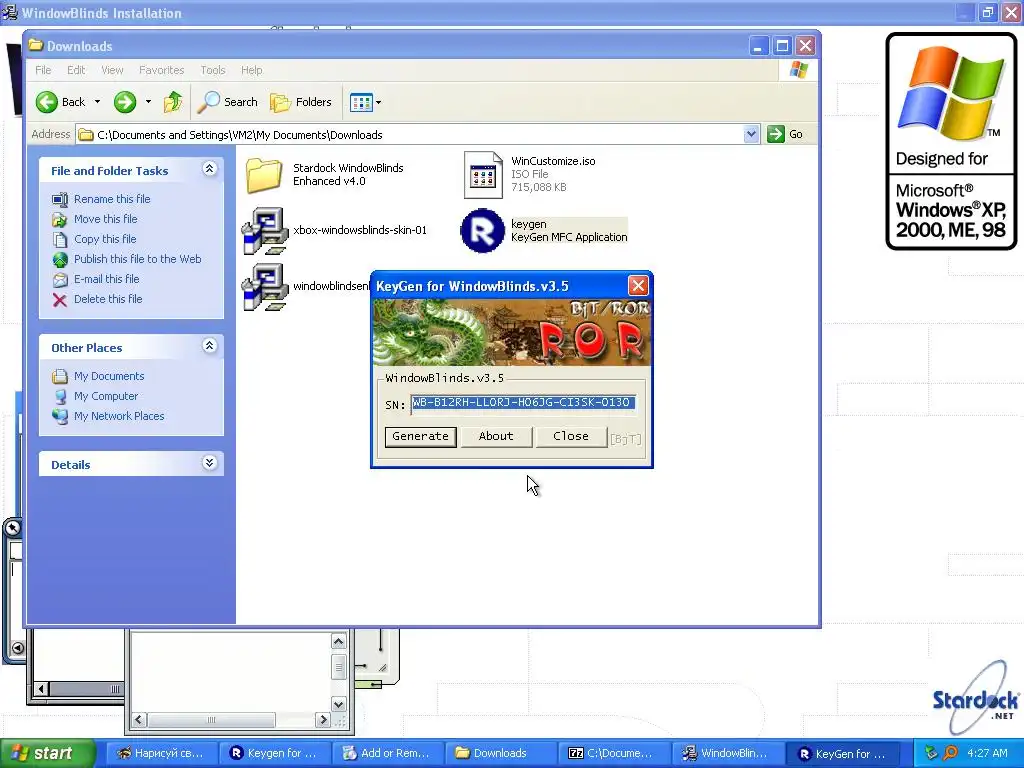Switch to WindowBlin... taskbar button

pos(726,753)
